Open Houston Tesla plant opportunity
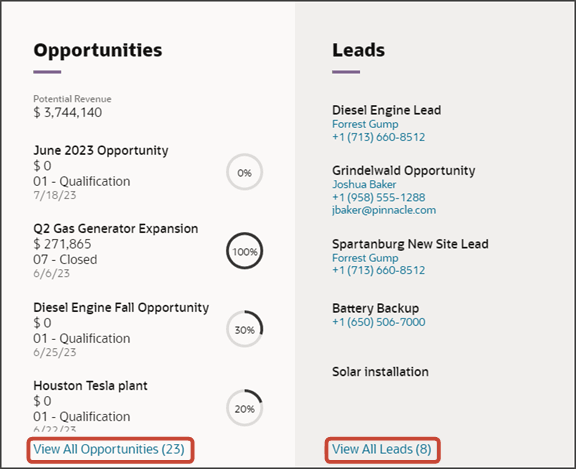Viewport: 576px width, 469px height. pyautogui.click(x=90, y=386)
